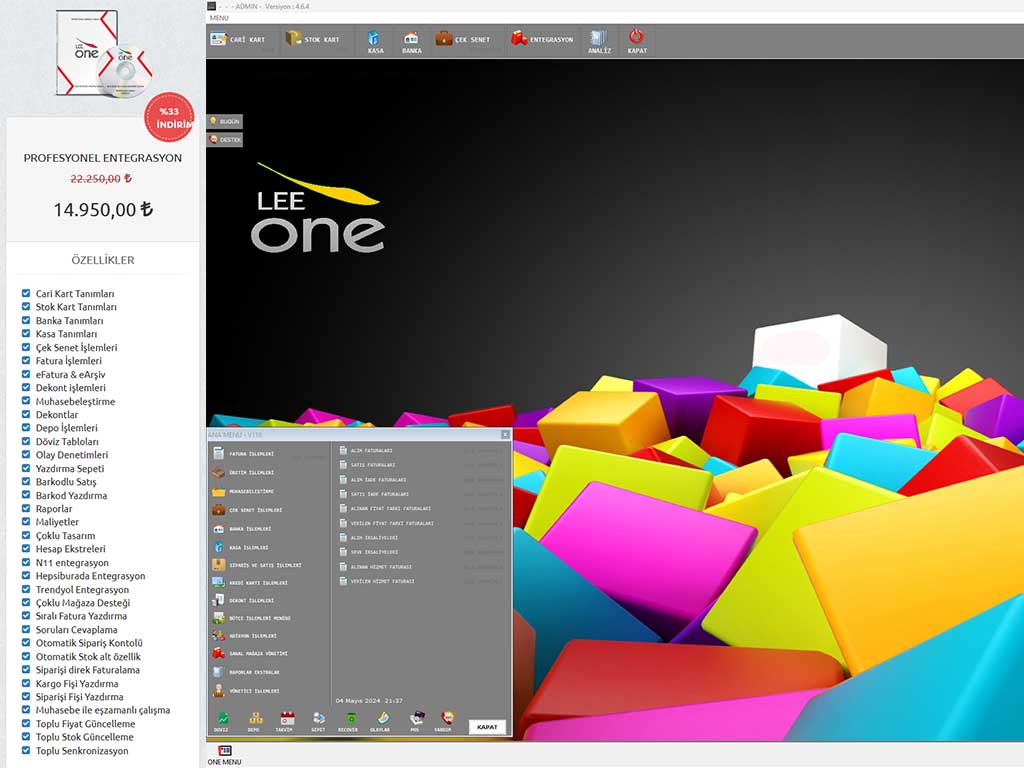The height and width of the screenshot is (768, 1024).
Task: Open the POS icon in Ana Menu
Action: pyautogui.click(x=416, y=722)
